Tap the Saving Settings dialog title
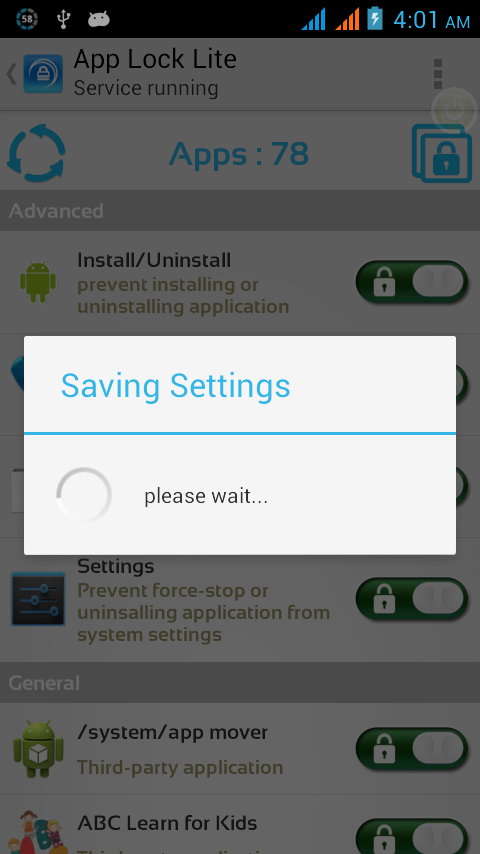 [175, 386]
